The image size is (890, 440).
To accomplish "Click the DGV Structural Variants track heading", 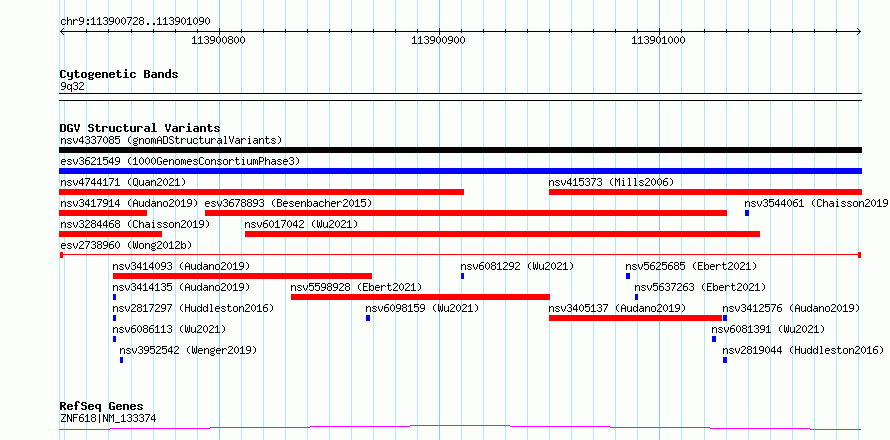I will (140, 128).
